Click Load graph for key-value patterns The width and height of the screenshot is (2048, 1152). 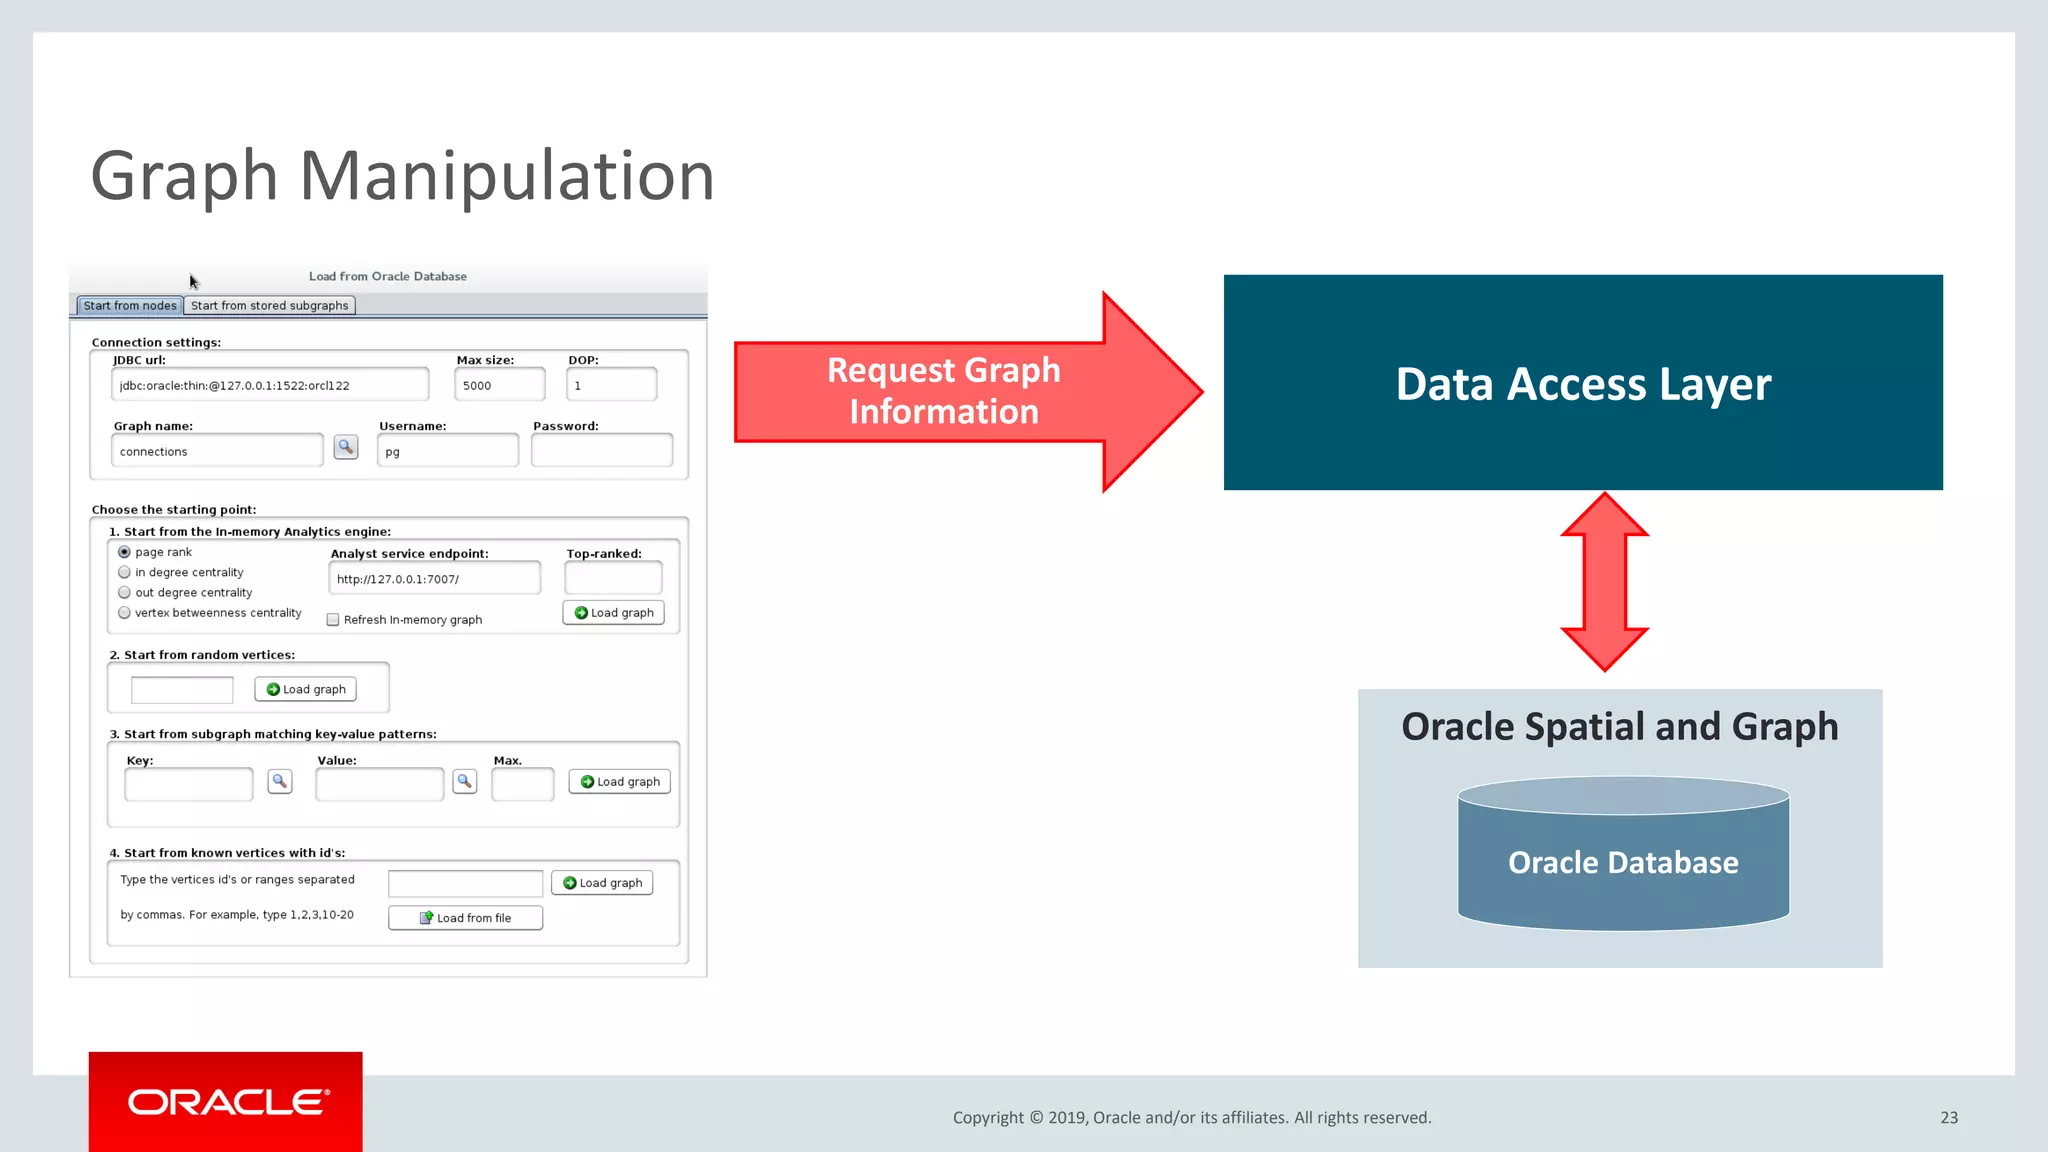620,782
